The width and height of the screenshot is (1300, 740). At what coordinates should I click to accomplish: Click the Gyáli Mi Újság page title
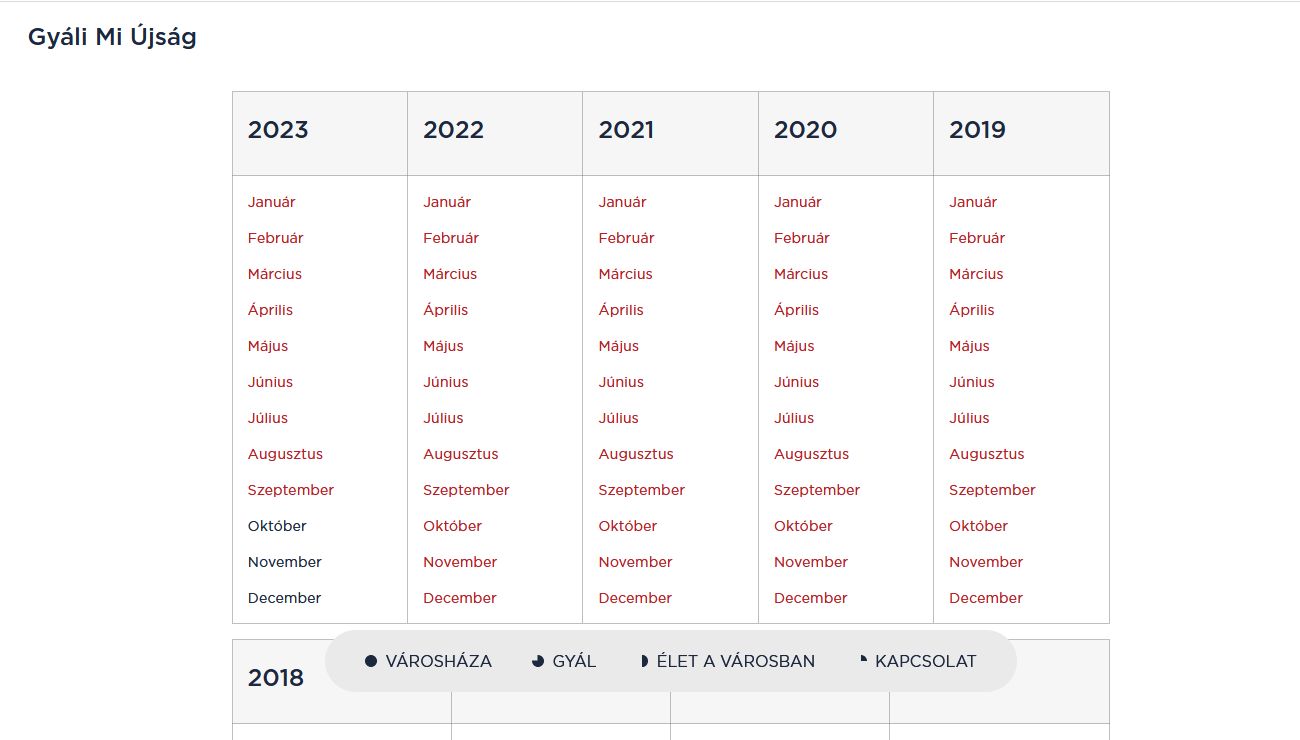pos(112,38)
